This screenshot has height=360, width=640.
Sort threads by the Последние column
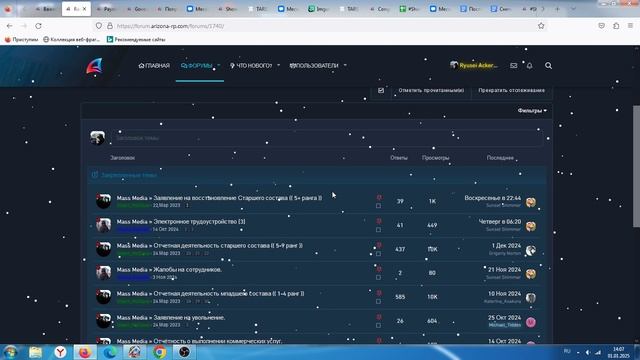click(x=500, y=158)
